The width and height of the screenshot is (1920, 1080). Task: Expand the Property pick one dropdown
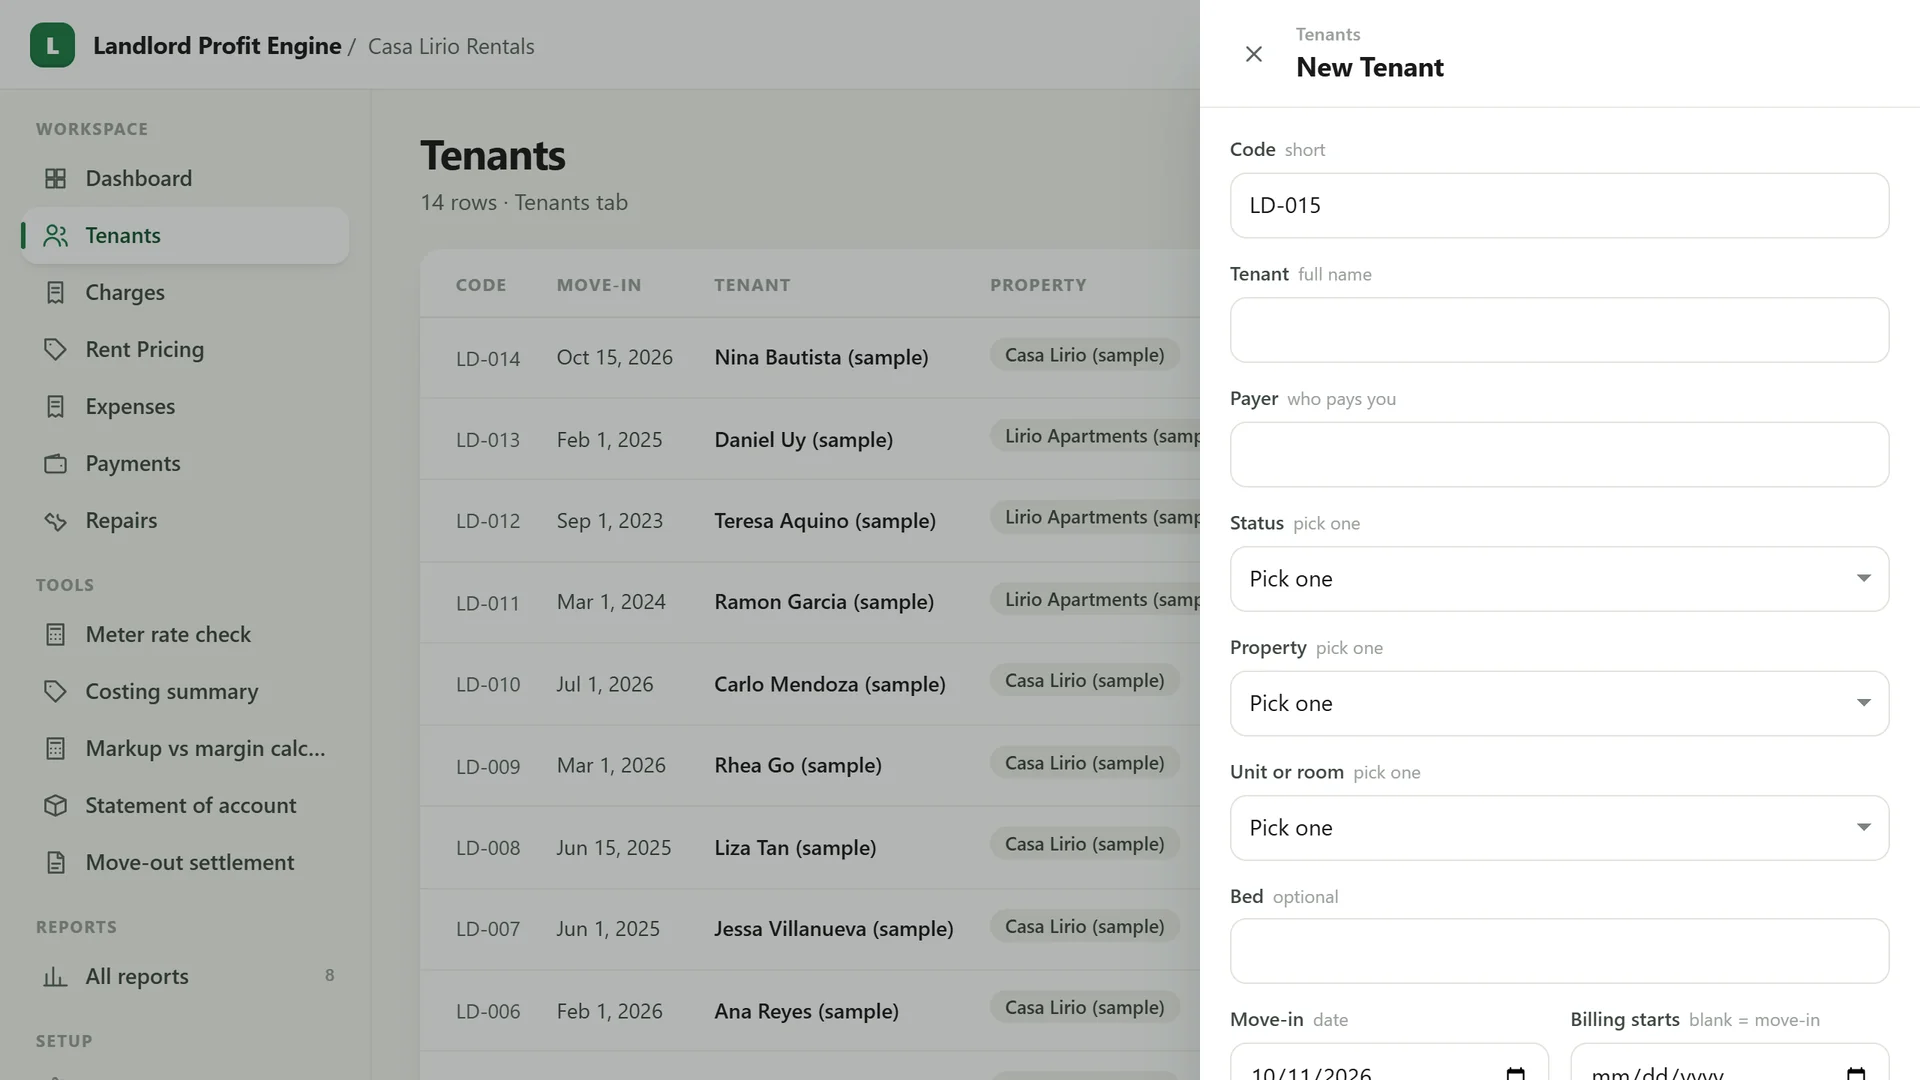pyautogui.click(x=1559, y=703)
